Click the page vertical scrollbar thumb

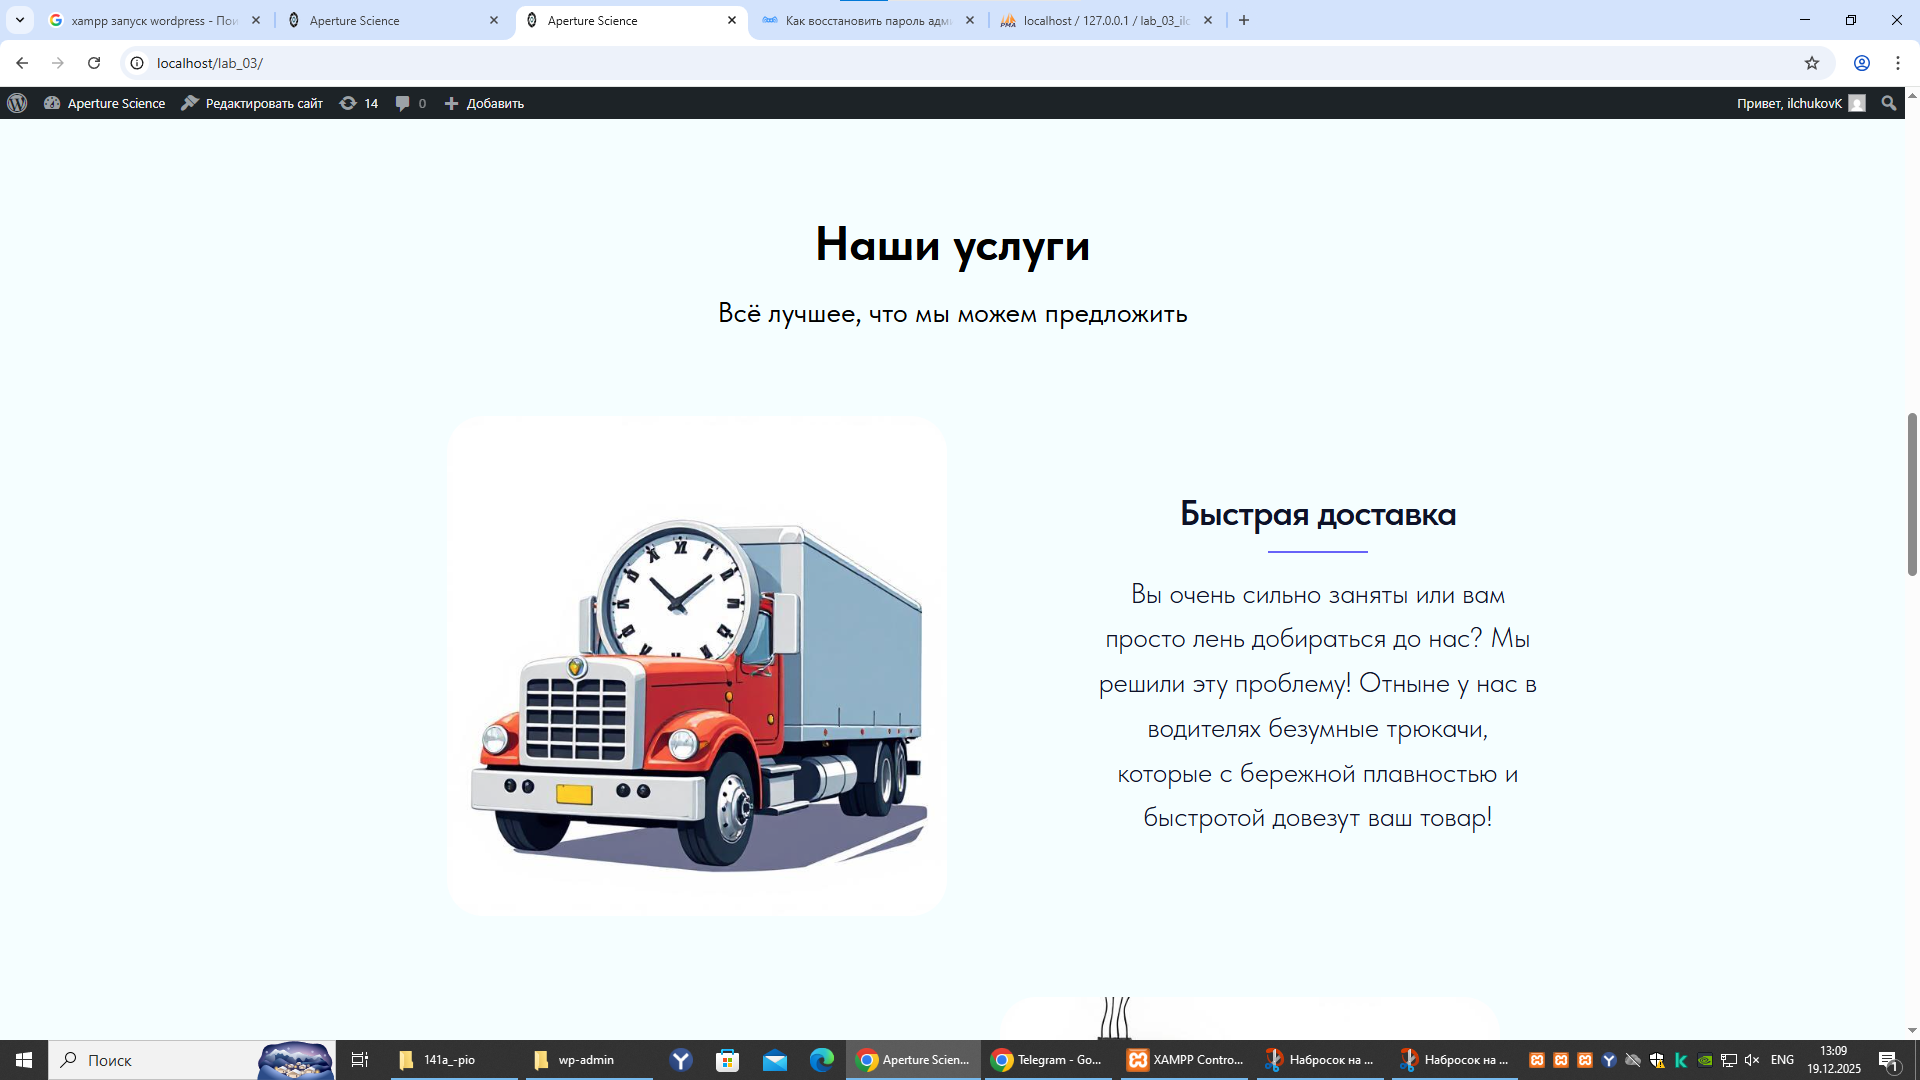pyautogui.click(x=1911, y=494)
